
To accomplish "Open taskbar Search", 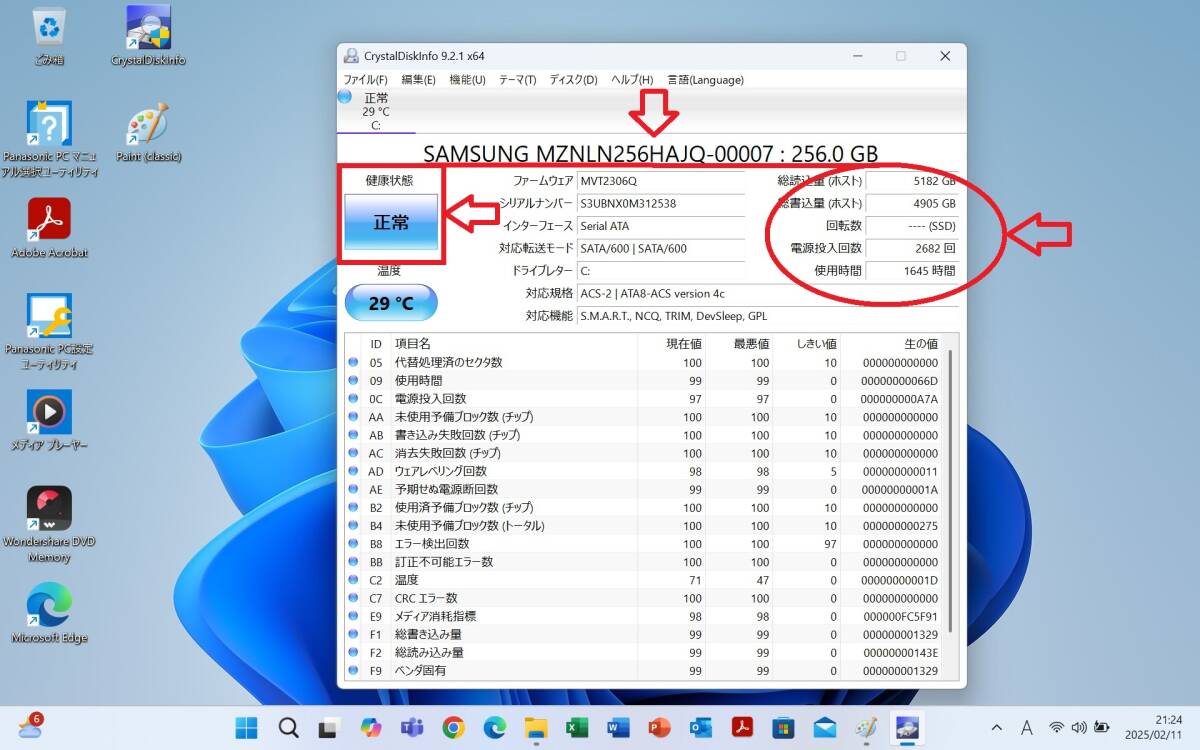I will [x=288, y=727].
